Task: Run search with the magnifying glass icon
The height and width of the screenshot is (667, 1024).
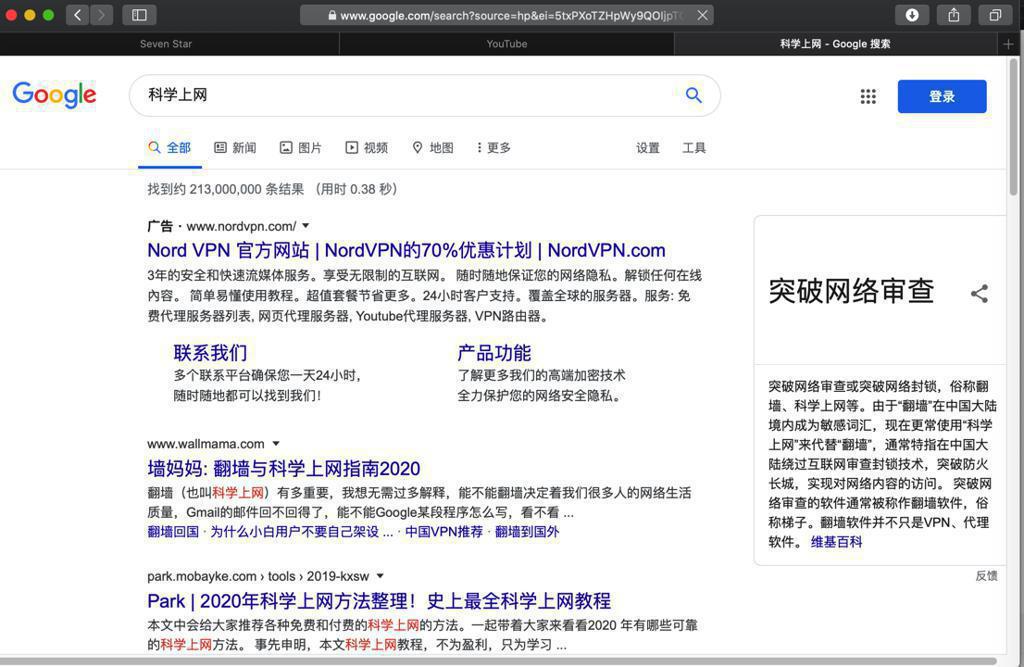Action: click(x=694, y=95)
